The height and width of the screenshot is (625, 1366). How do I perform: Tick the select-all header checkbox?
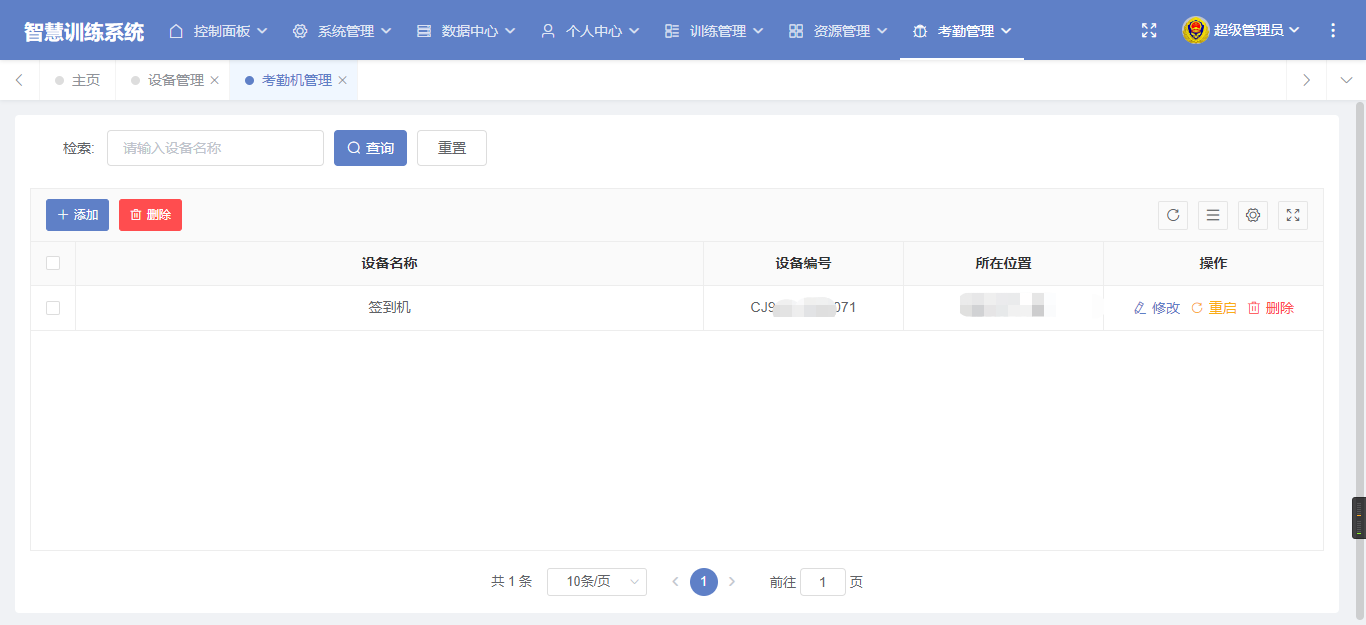point(53,263)
